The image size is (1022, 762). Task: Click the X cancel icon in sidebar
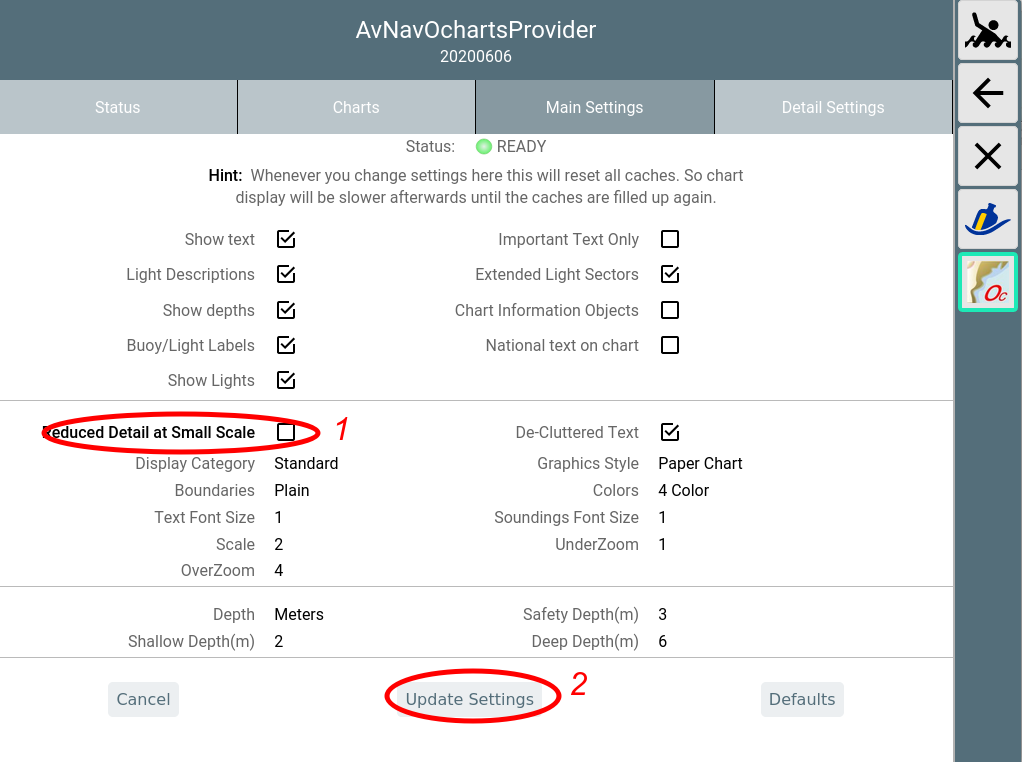point(987,156)
